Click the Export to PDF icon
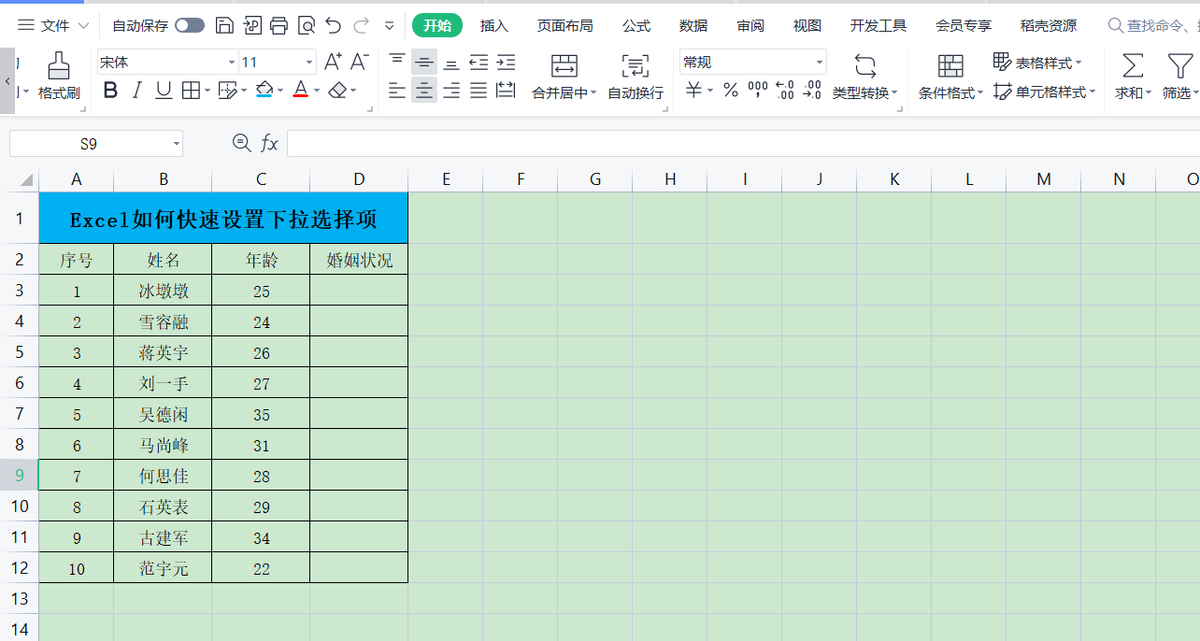The image size is (1200, 641). click(252, 25)
